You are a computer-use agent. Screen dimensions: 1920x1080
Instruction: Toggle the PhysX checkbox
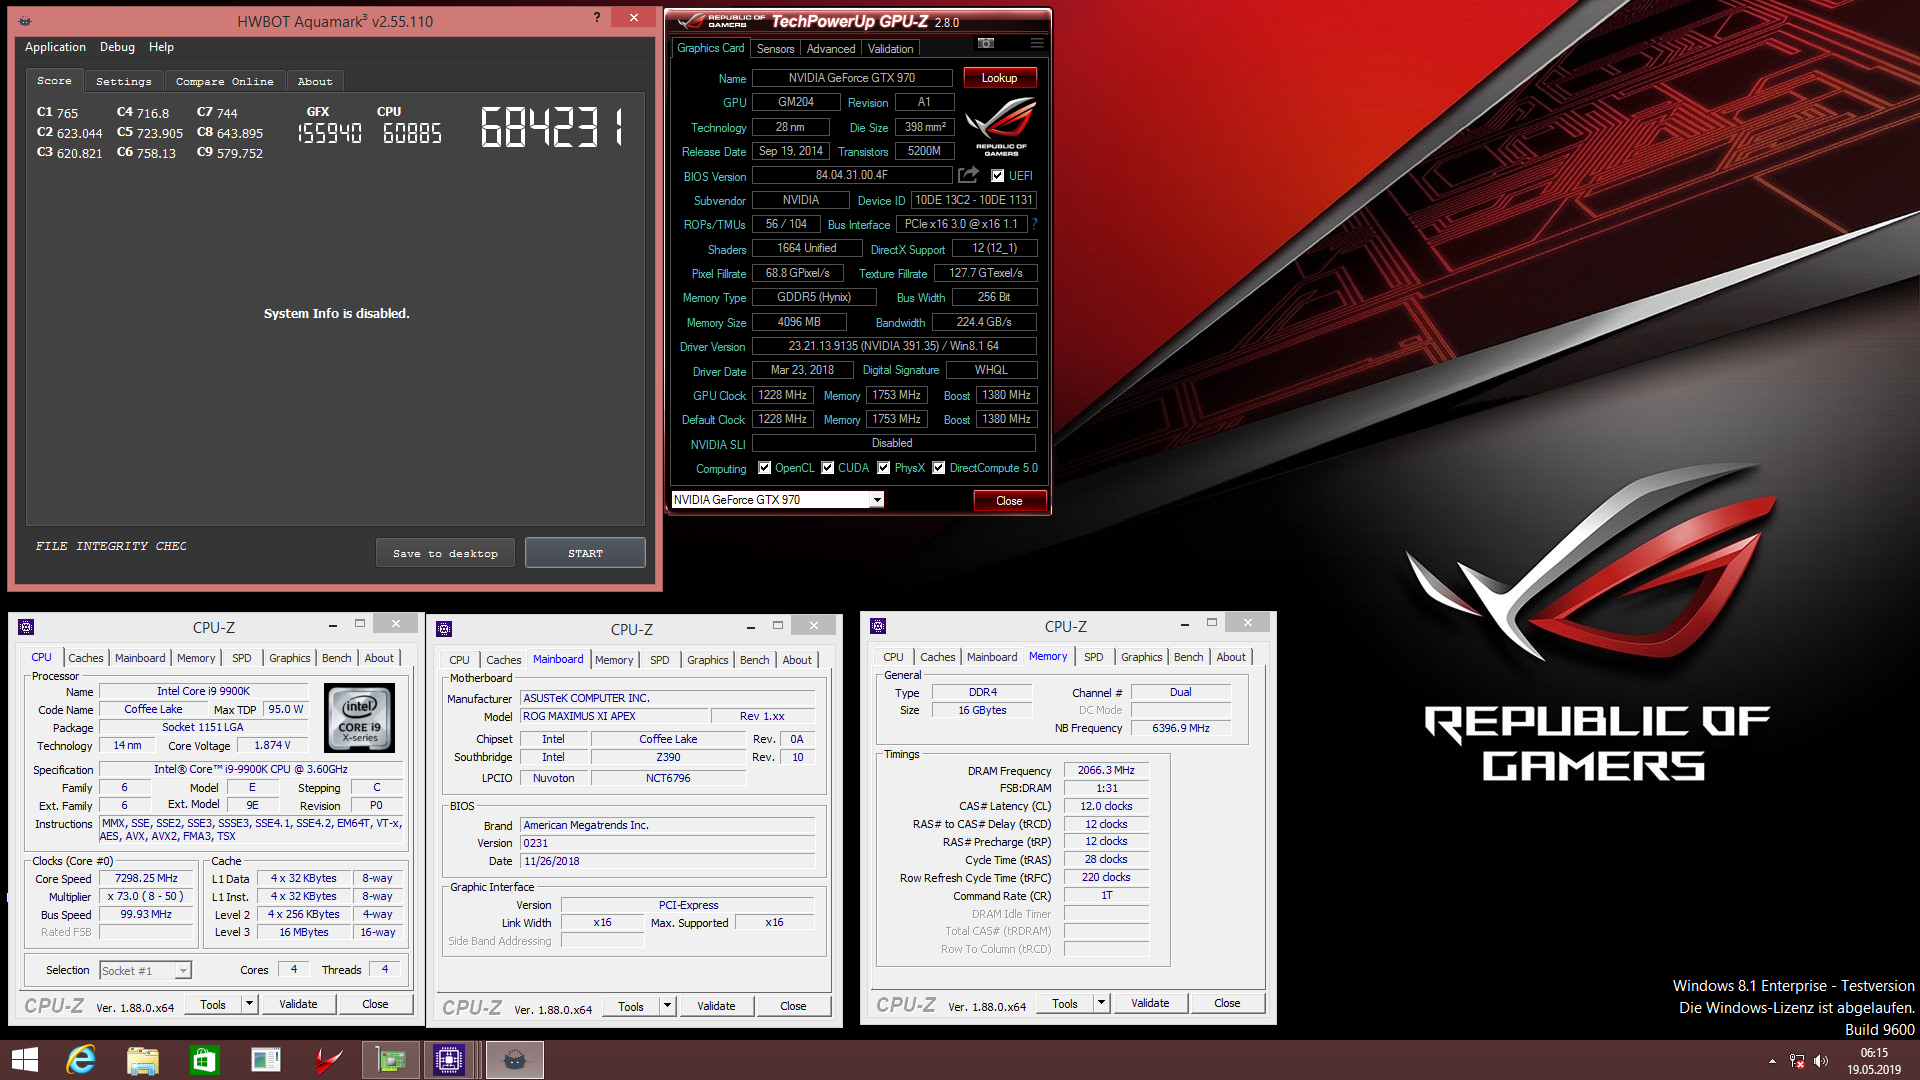click(x=884, y=468)
